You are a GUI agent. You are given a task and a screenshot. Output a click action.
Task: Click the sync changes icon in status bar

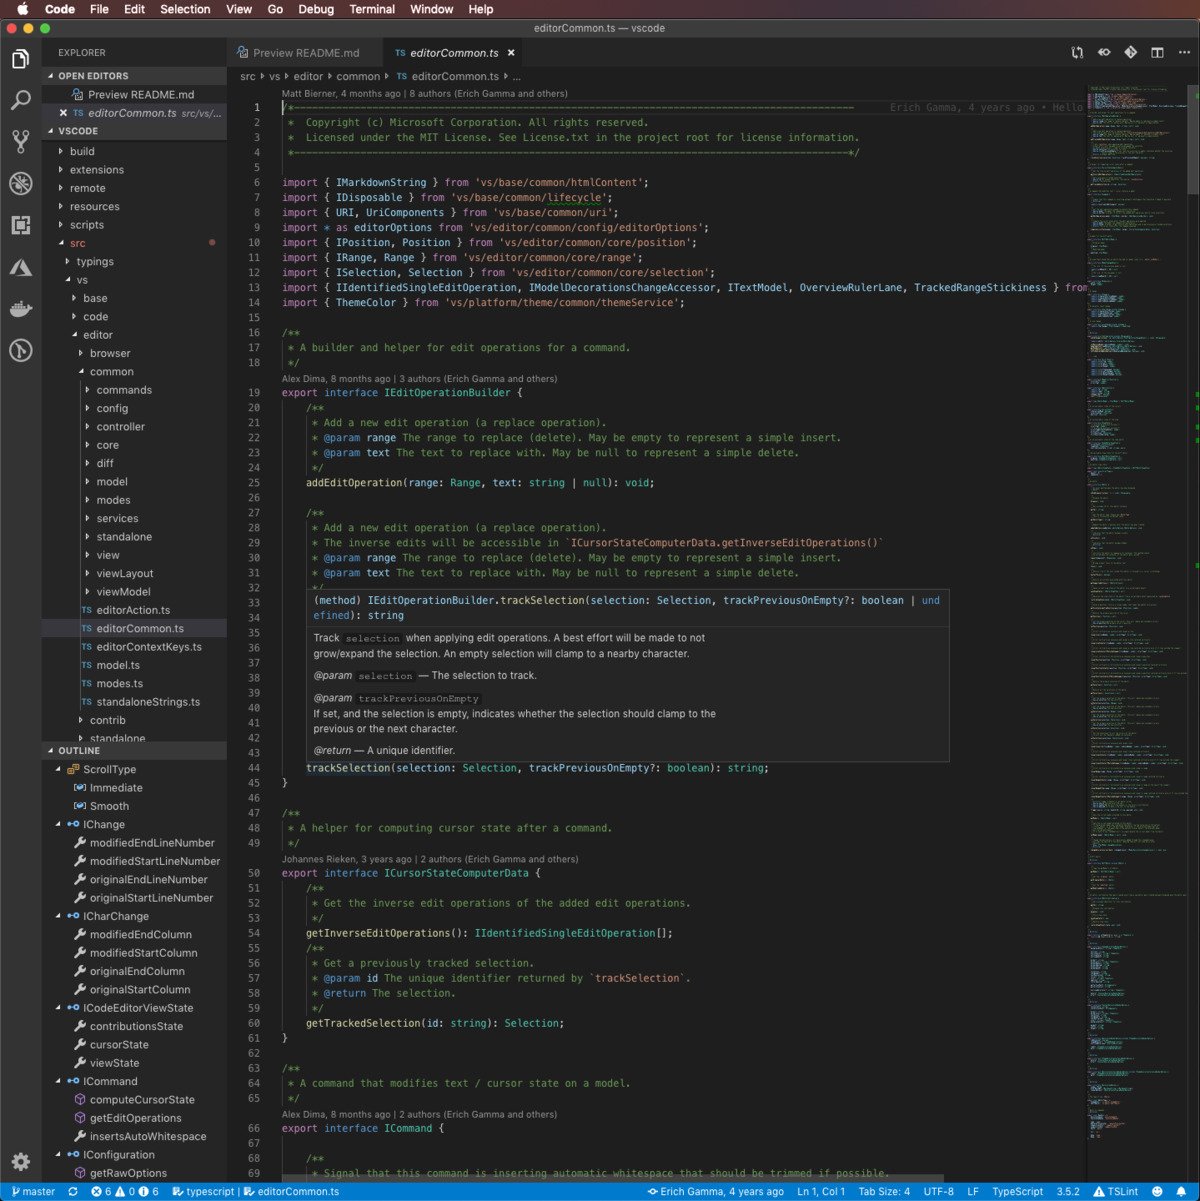[x=72, y=1191]
